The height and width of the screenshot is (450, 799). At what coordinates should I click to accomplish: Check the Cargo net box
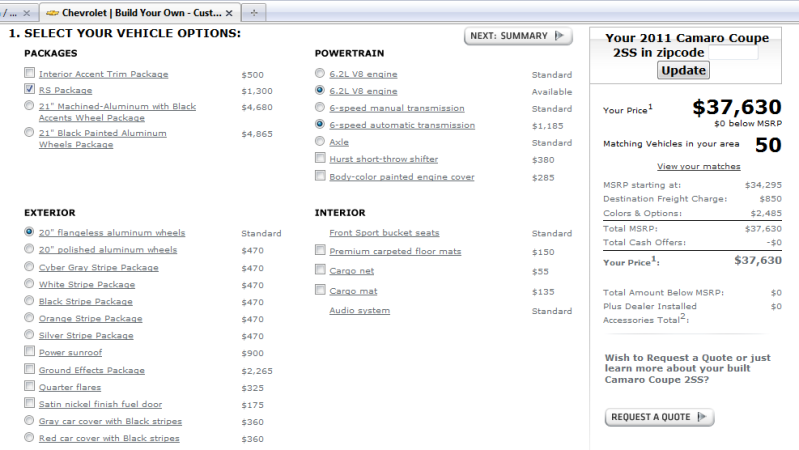tap(320, 269)
